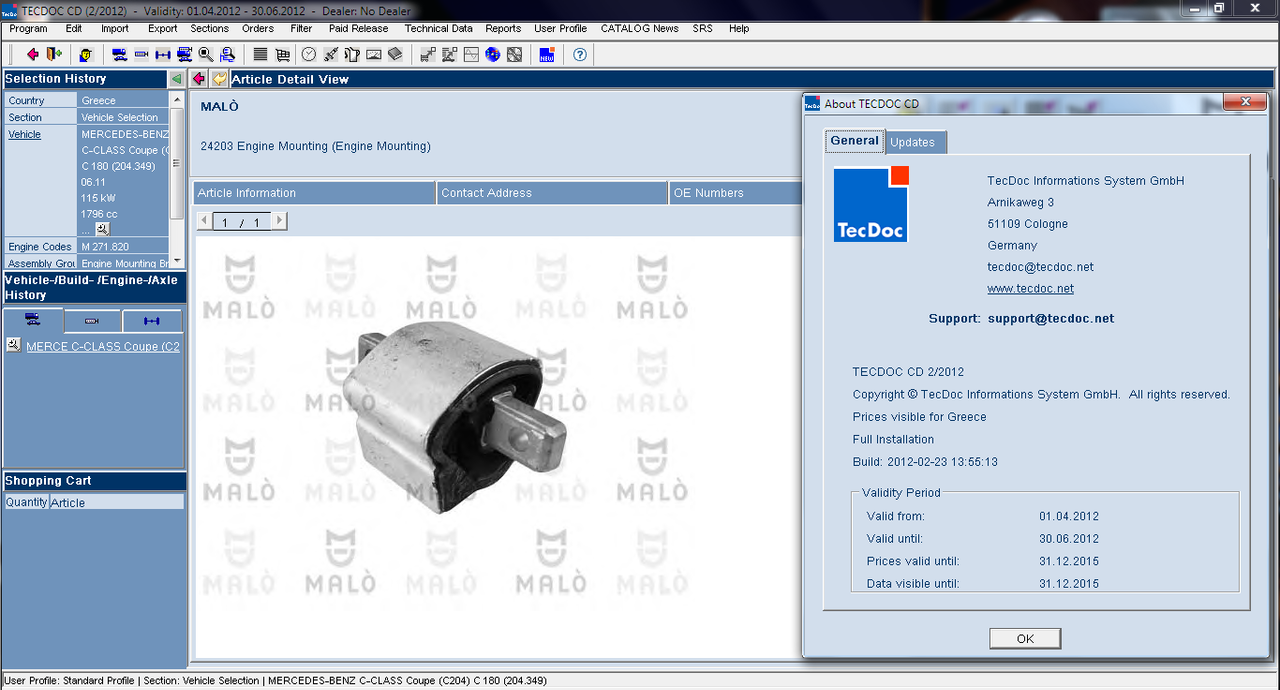1280x690 pixels.
Task: Click OK in the About TECDOC CD dialog
Action: point(1025,638)
